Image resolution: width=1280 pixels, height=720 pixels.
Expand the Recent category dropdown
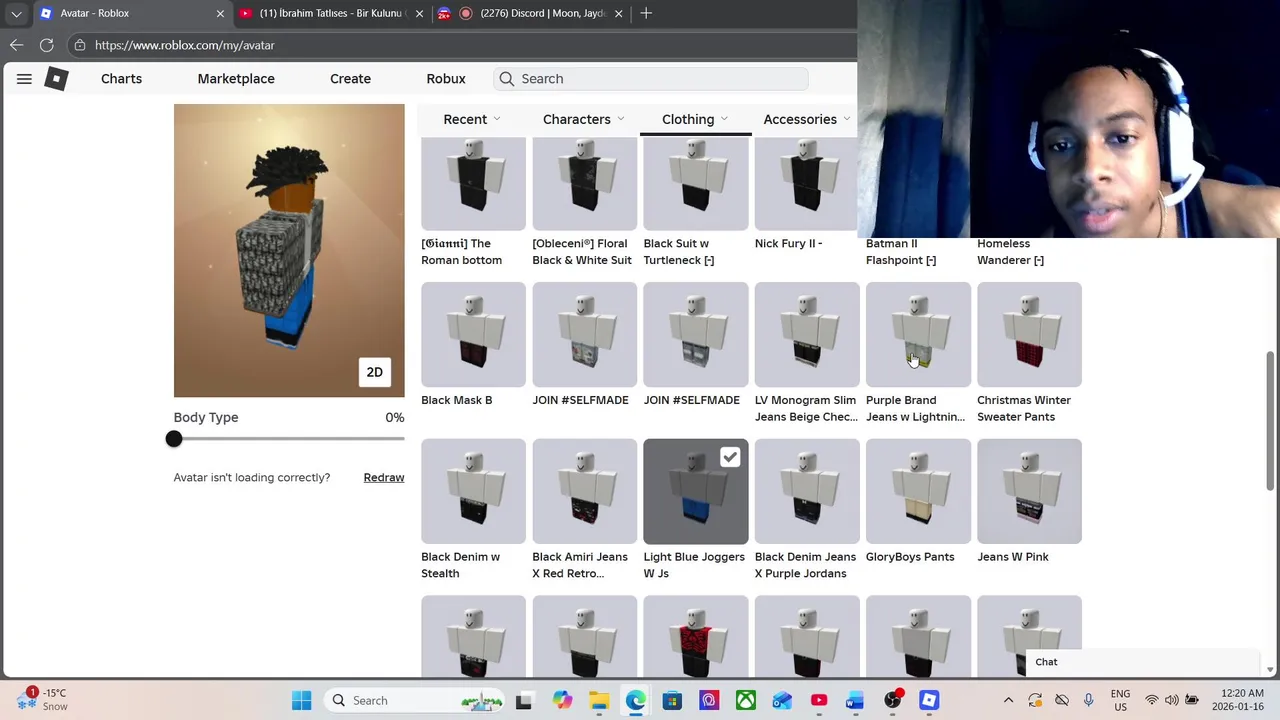click(471, 119)
